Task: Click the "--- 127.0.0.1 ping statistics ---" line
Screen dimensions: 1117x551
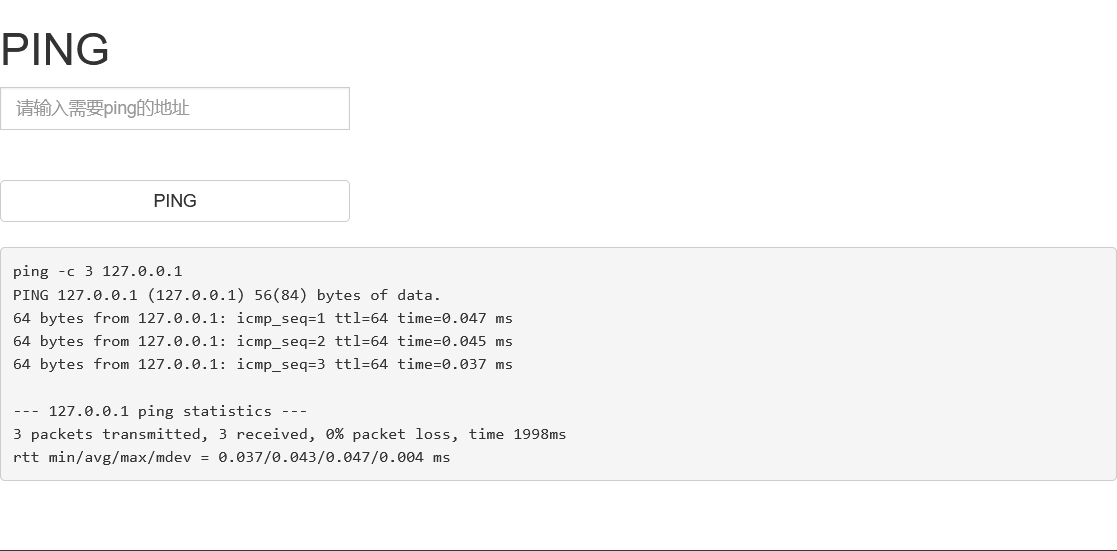Action: pyautogui.click(x=160, y=411)
